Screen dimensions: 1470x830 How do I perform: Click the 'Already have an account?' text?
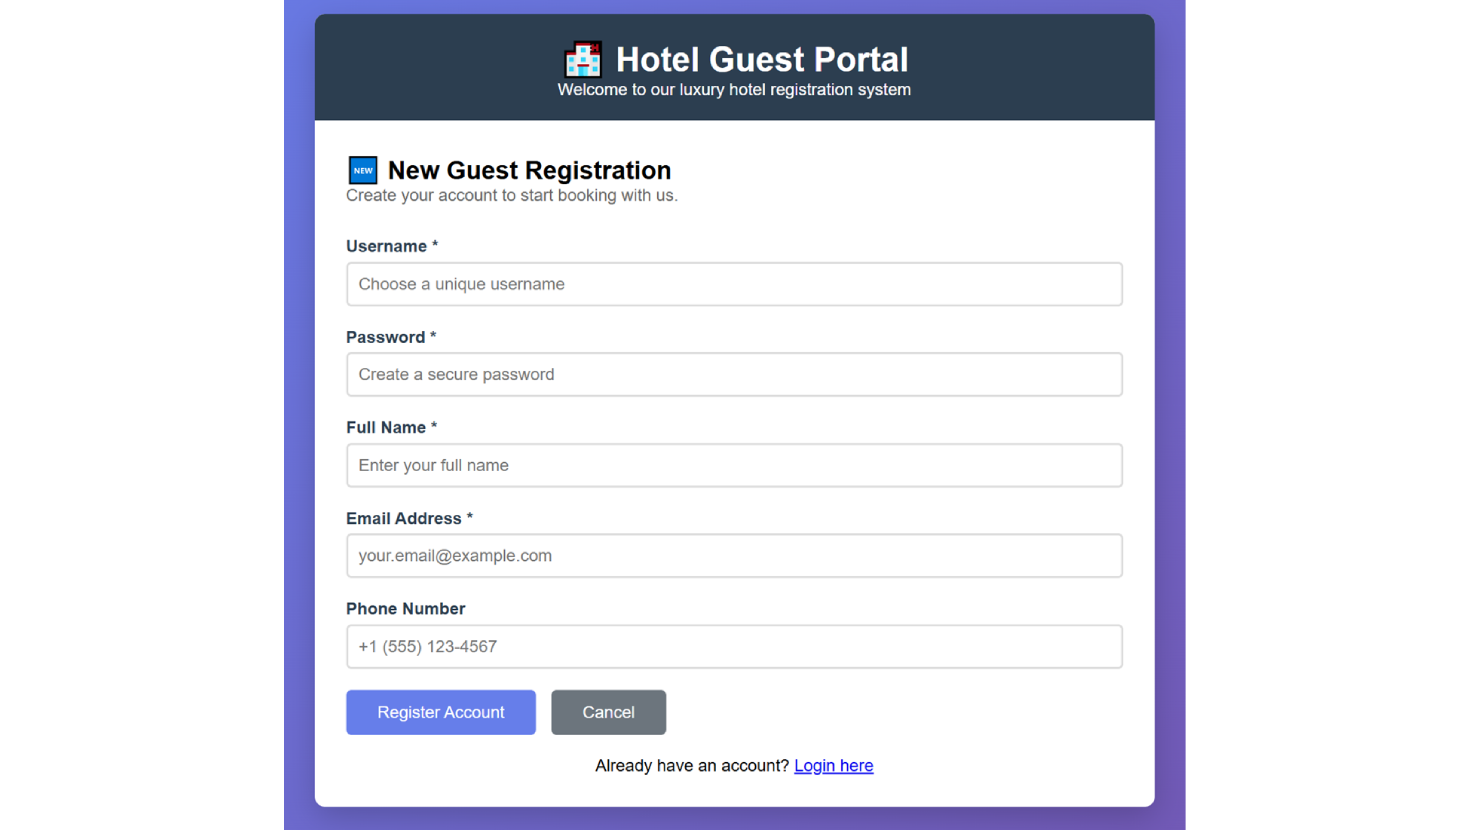pyautogui.click(x=691, y=765)
